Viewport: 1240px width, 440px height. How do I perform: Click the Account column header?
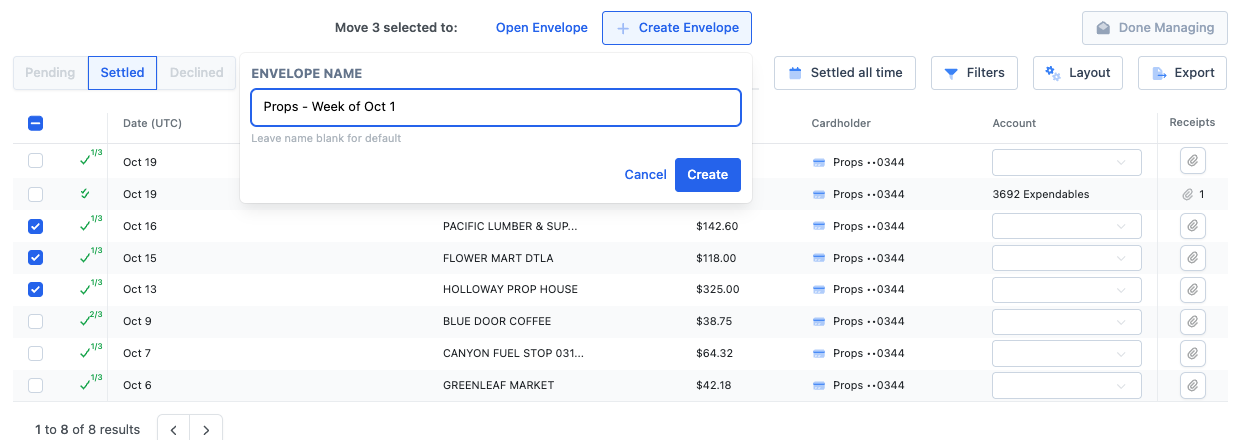point(1014,123)
